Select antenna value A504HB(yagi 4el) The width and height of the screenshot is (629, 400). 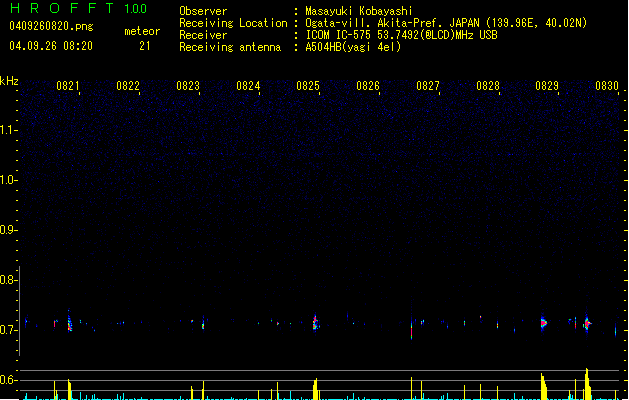click(353, 47)
